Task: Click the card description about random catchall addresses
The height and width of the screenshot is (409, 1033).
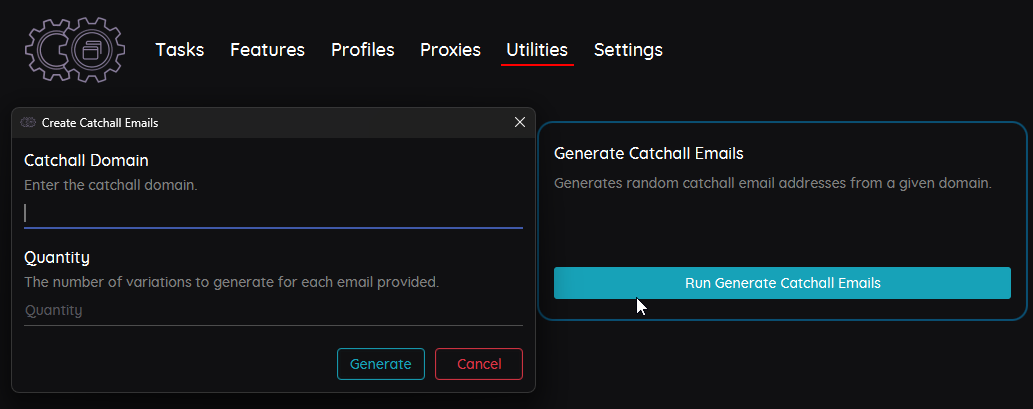Action: [773, 183]
